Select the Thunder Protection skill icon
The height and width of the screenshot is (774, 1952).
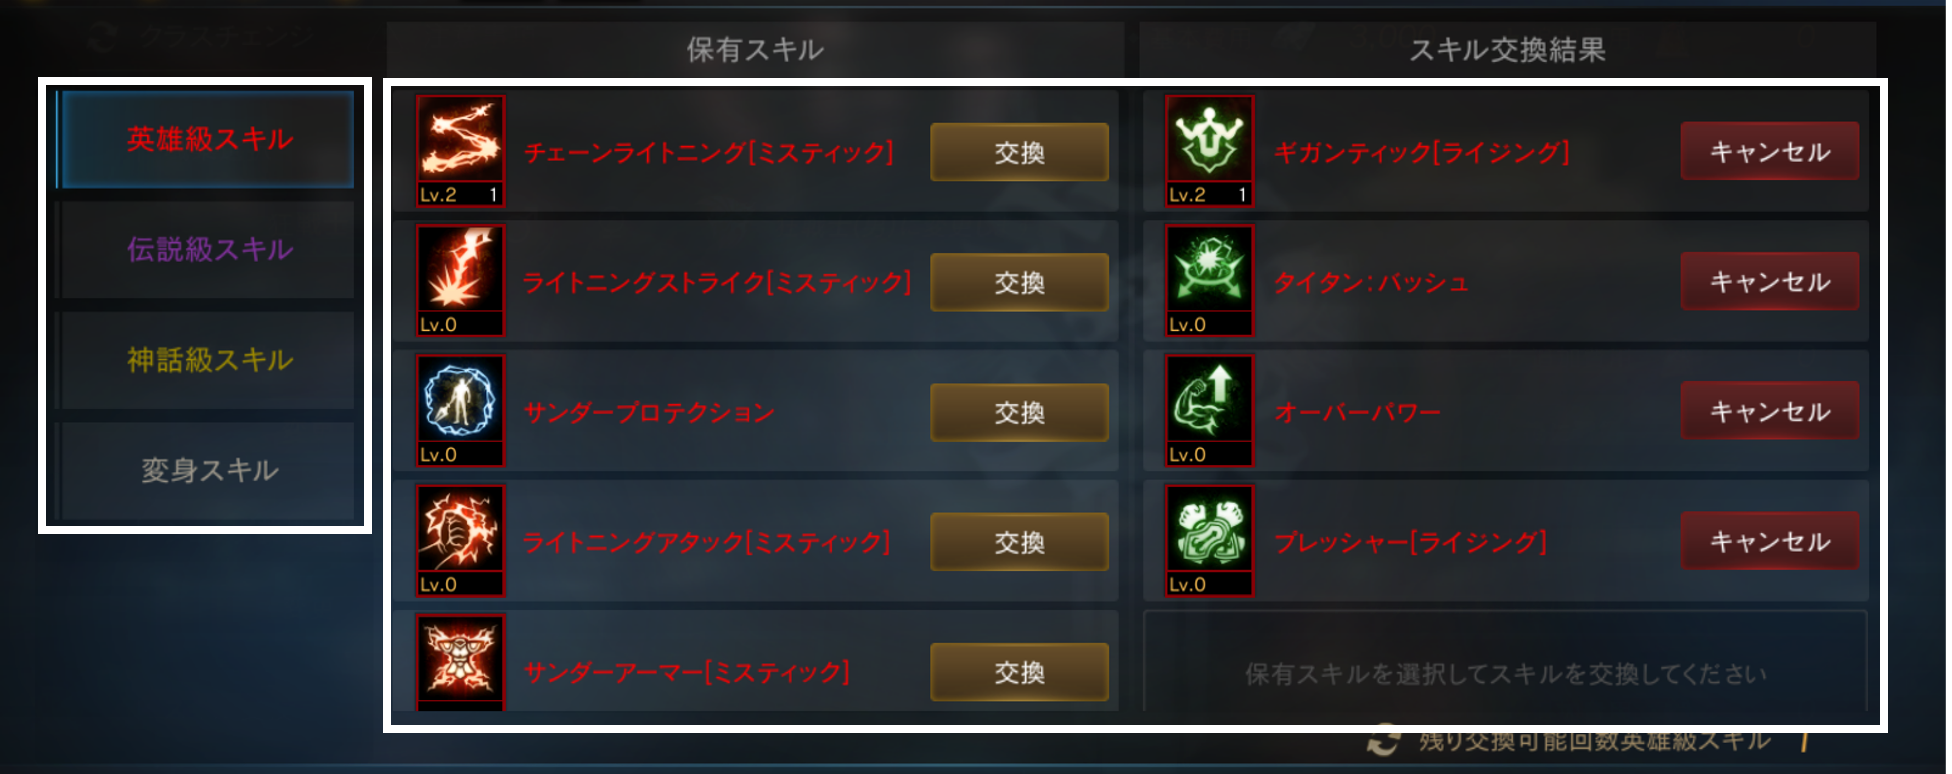click(x=460, y=411)
